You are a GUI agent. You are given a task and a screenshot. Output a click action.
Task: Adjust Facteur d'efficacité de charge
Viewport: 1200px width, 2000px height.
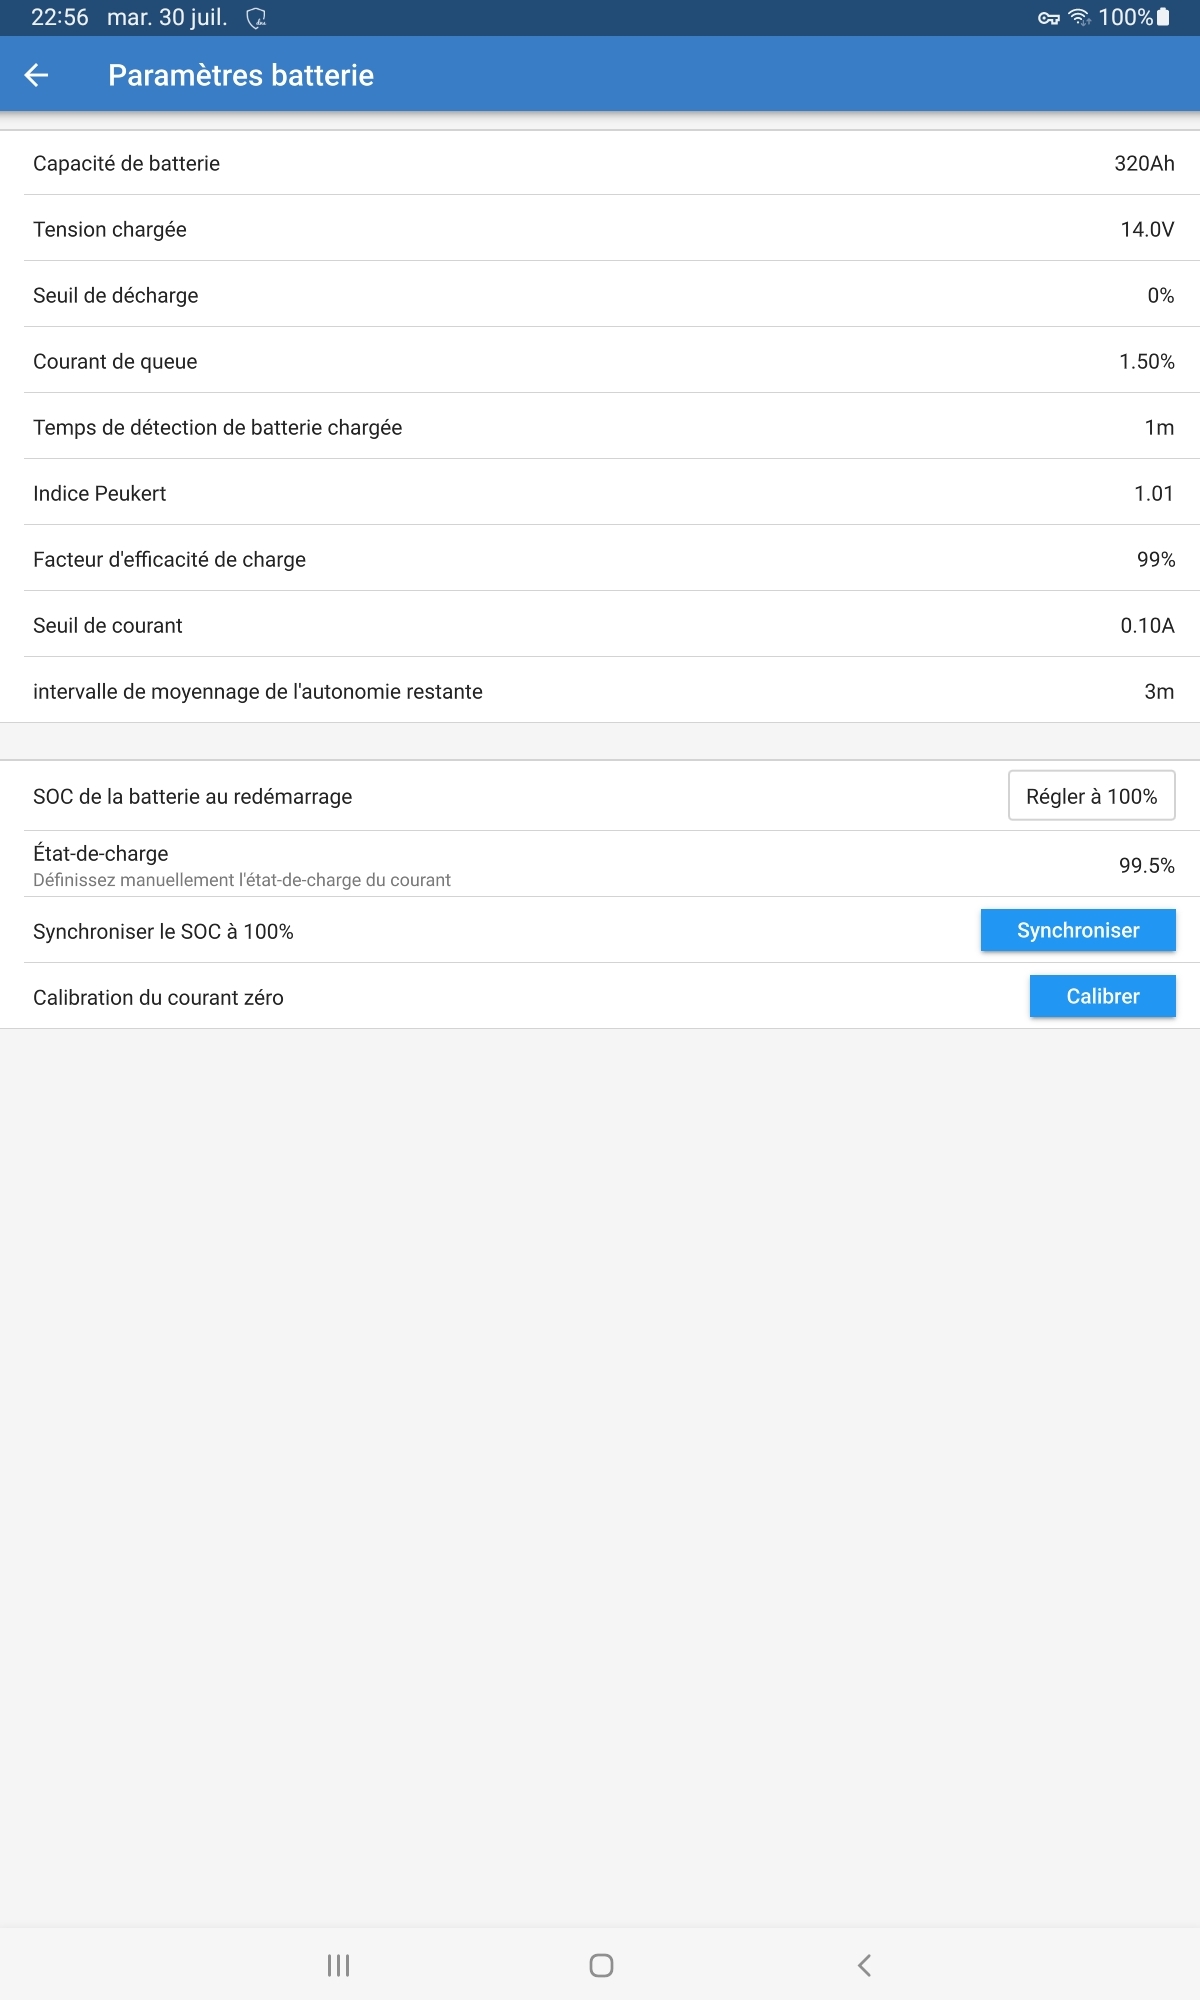click(600, 559)
